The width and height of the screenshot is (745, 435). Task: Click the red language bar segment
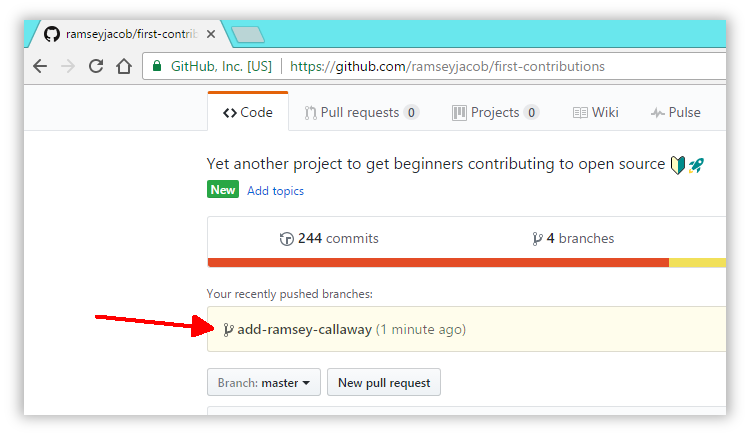[438, 263]
